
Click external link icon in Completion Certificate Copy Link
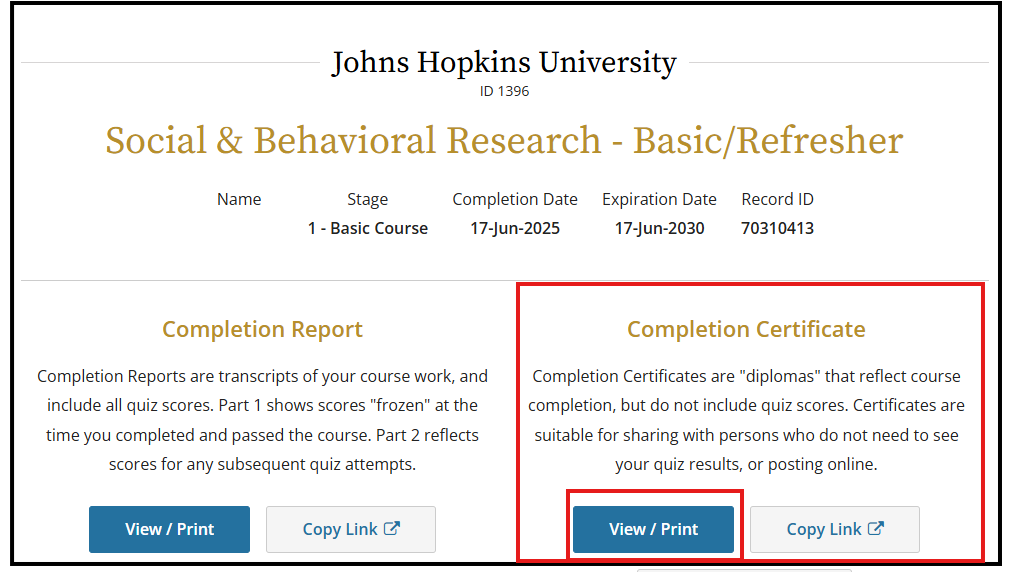(875, 528)
